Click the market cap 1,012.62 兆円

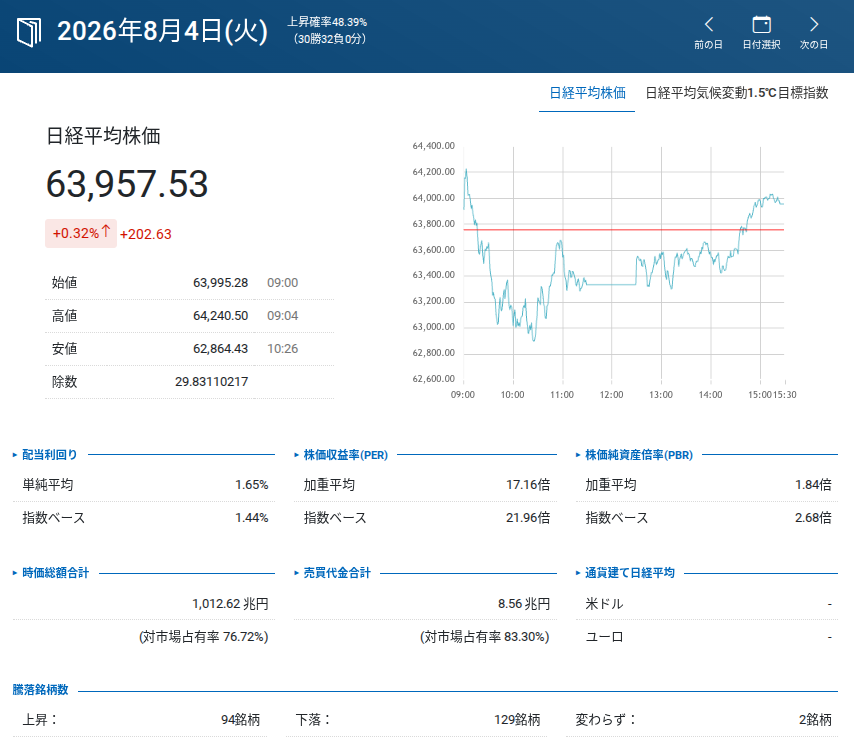pyautogui.click(x=230, y=604)
